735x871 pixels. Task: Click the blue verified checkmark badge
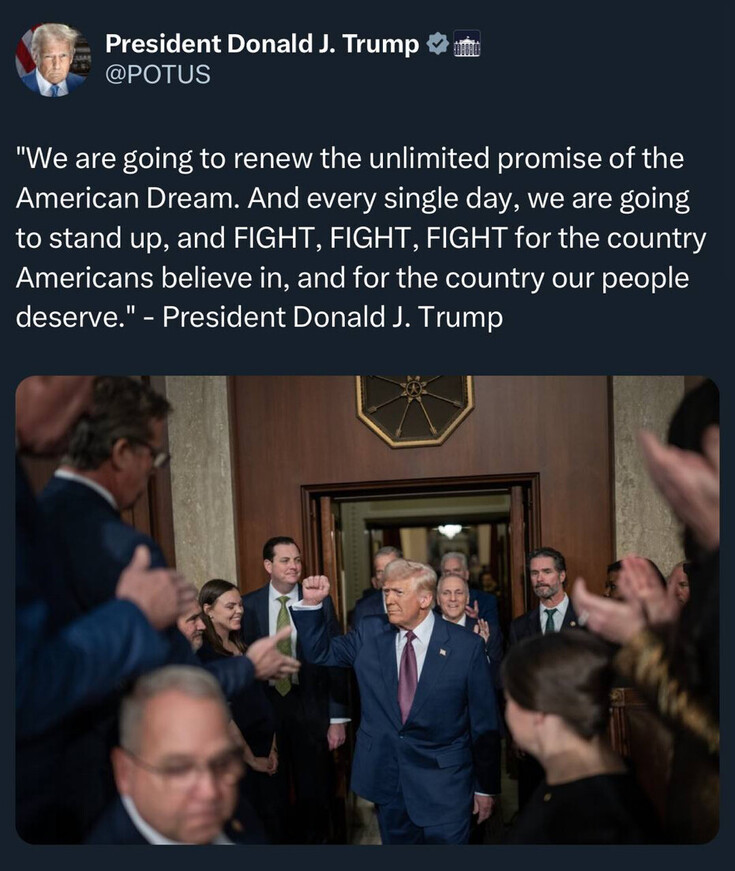[x=437, y=44]
